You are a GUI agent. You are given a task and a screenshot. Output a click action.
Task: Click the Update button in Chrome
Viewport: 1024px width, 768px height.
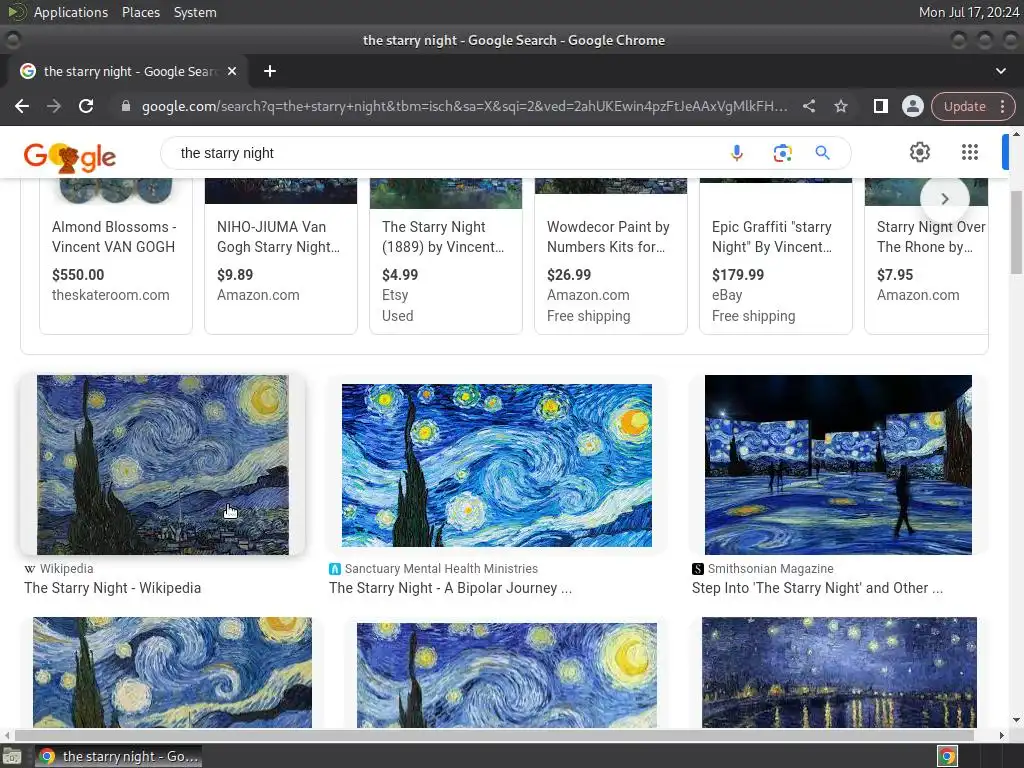(965, 106)
